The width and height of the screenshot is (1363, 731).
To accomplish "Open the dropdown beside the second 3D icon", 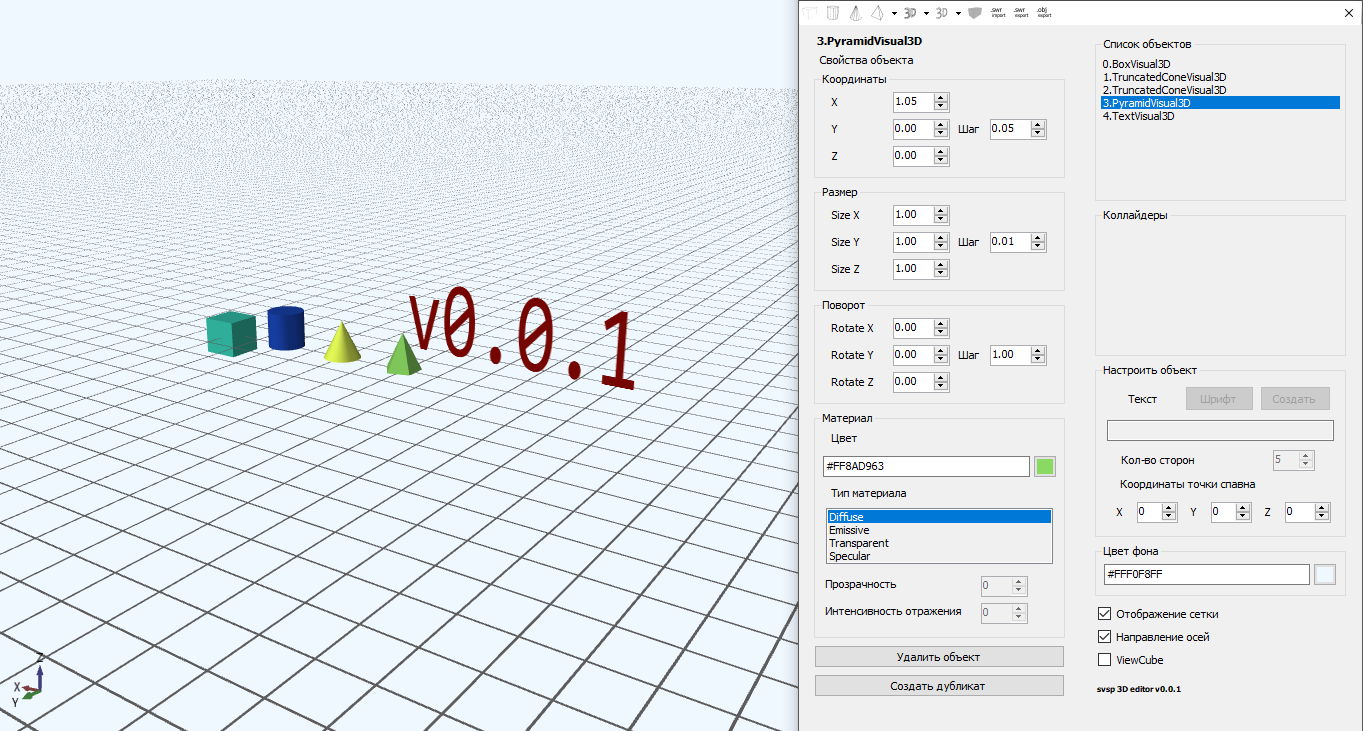I will 958,13.
